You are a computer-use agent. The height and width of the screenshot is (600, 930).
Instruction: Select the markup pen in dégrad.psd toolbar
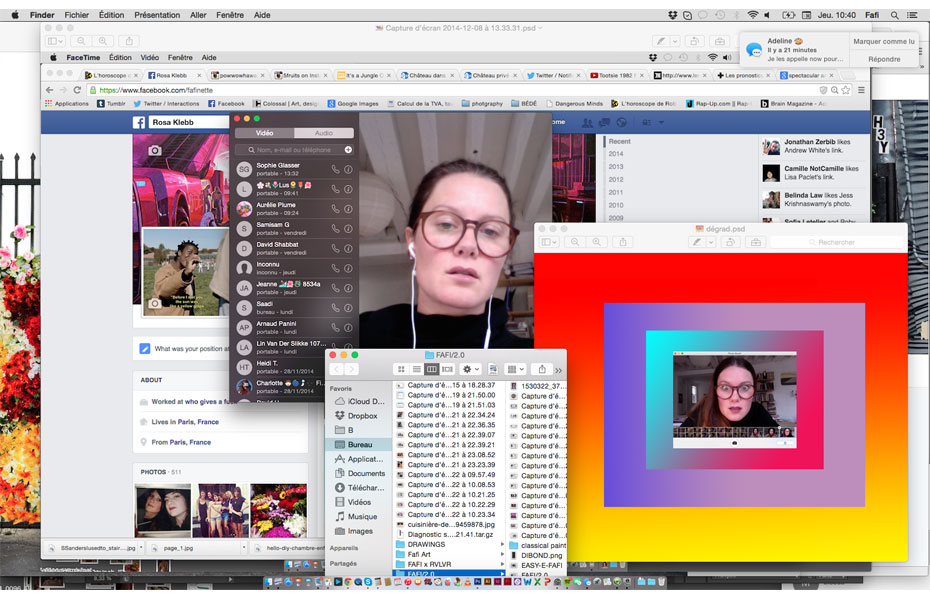(x=697, y=242)
